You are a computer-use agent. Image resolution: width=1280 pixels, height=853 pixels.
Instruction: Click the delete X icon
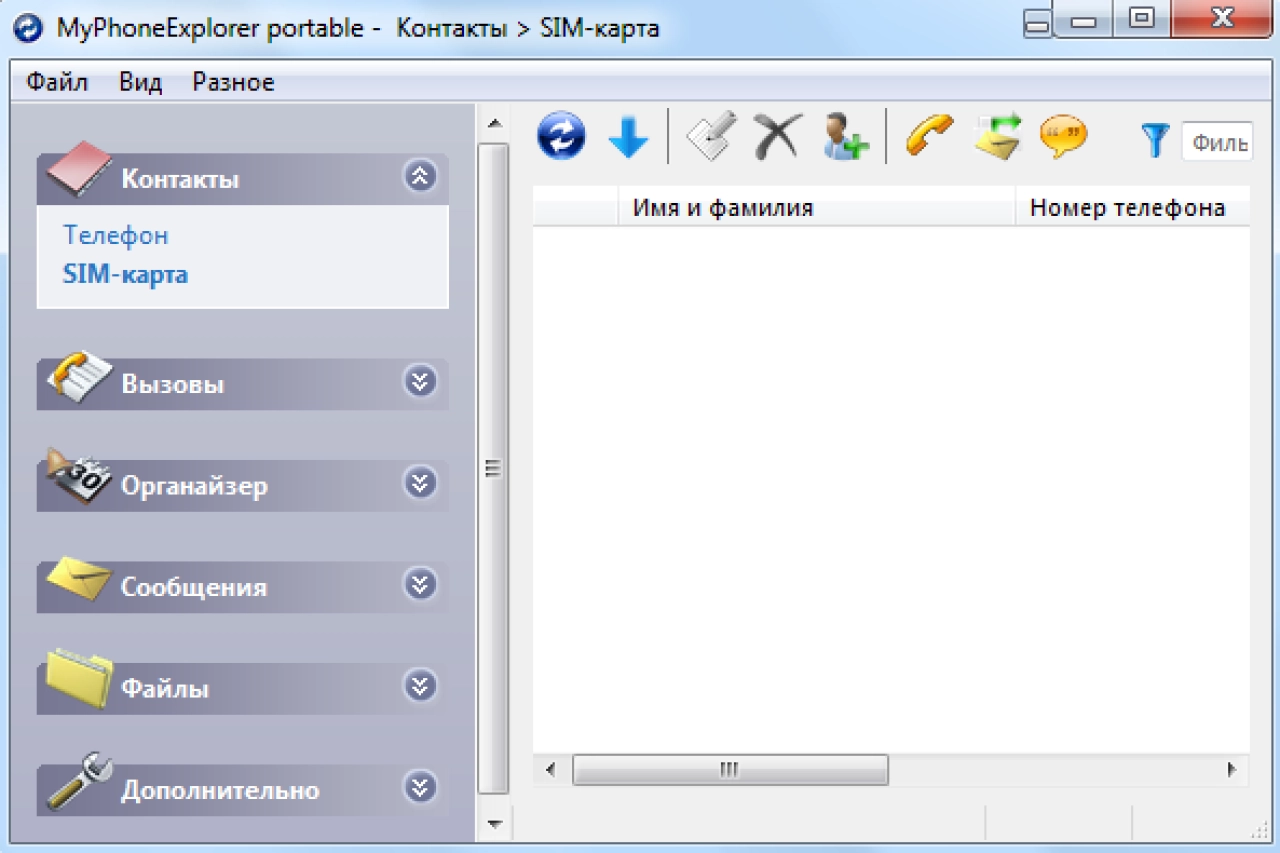click(x=778, y=135)
